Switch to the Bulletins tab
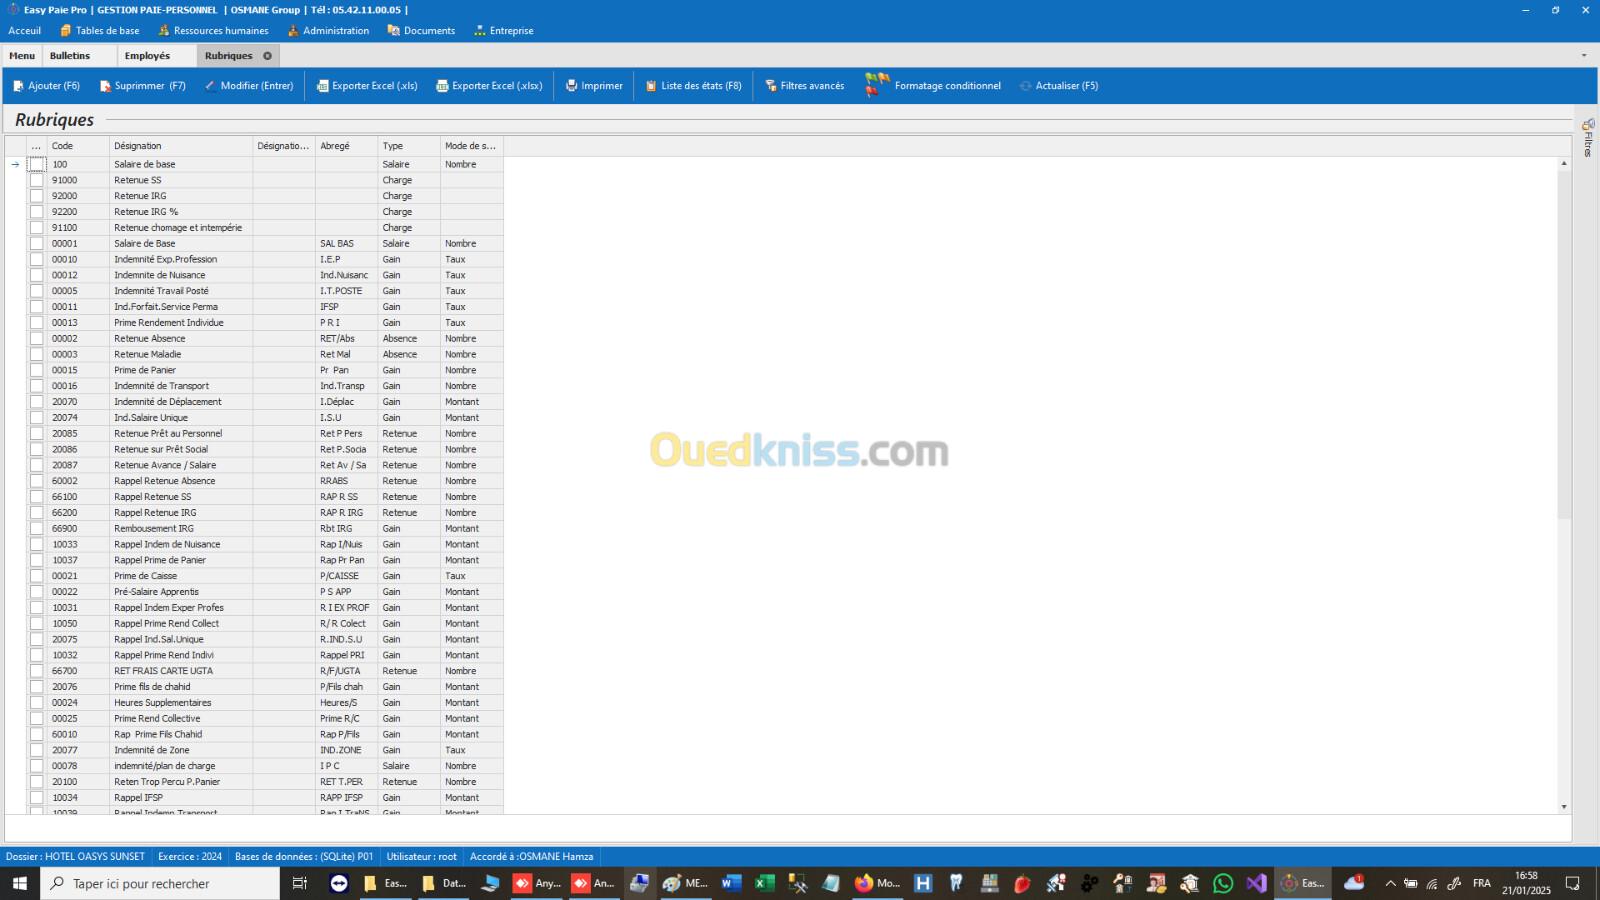 pyautogui.click(x=70, y=56)
